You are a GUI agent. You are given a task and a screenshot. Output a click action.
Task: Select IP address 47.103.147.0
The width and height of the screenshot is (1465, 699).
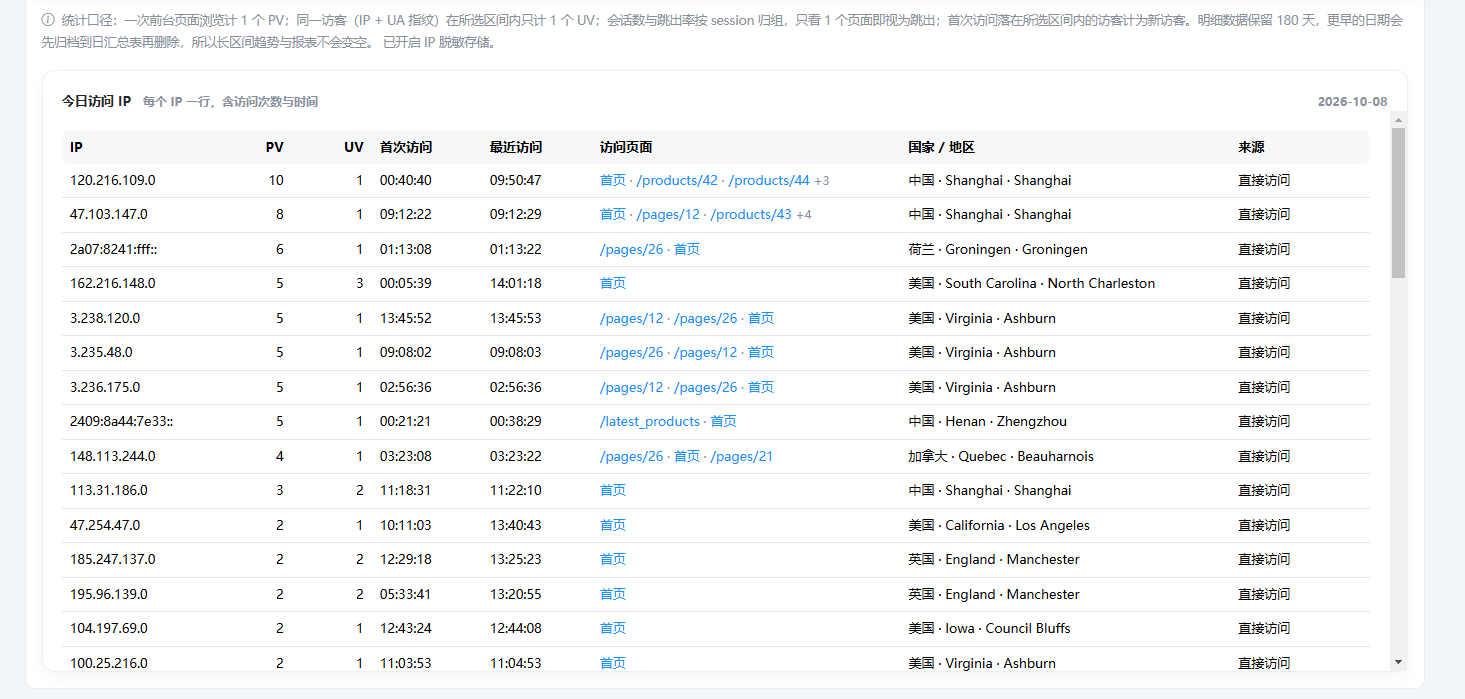109,215
